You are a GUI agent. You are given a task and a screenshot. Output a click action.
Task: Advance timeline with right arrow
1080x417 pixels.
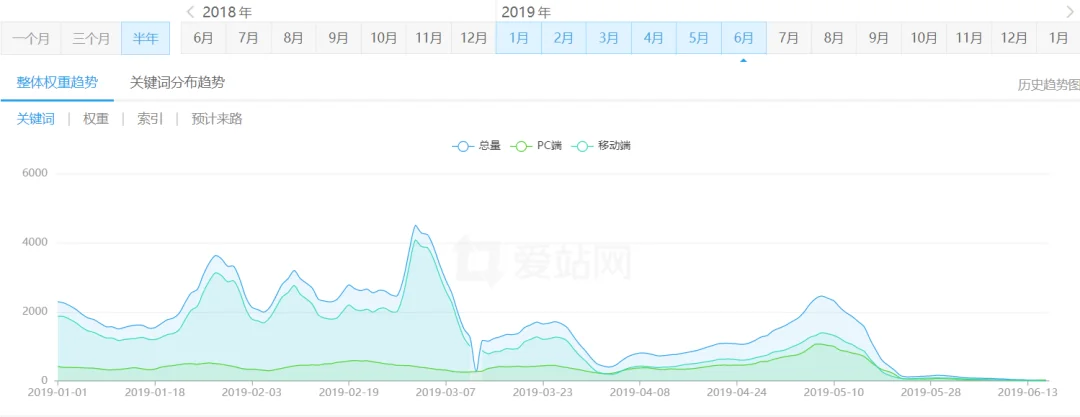1070,12
